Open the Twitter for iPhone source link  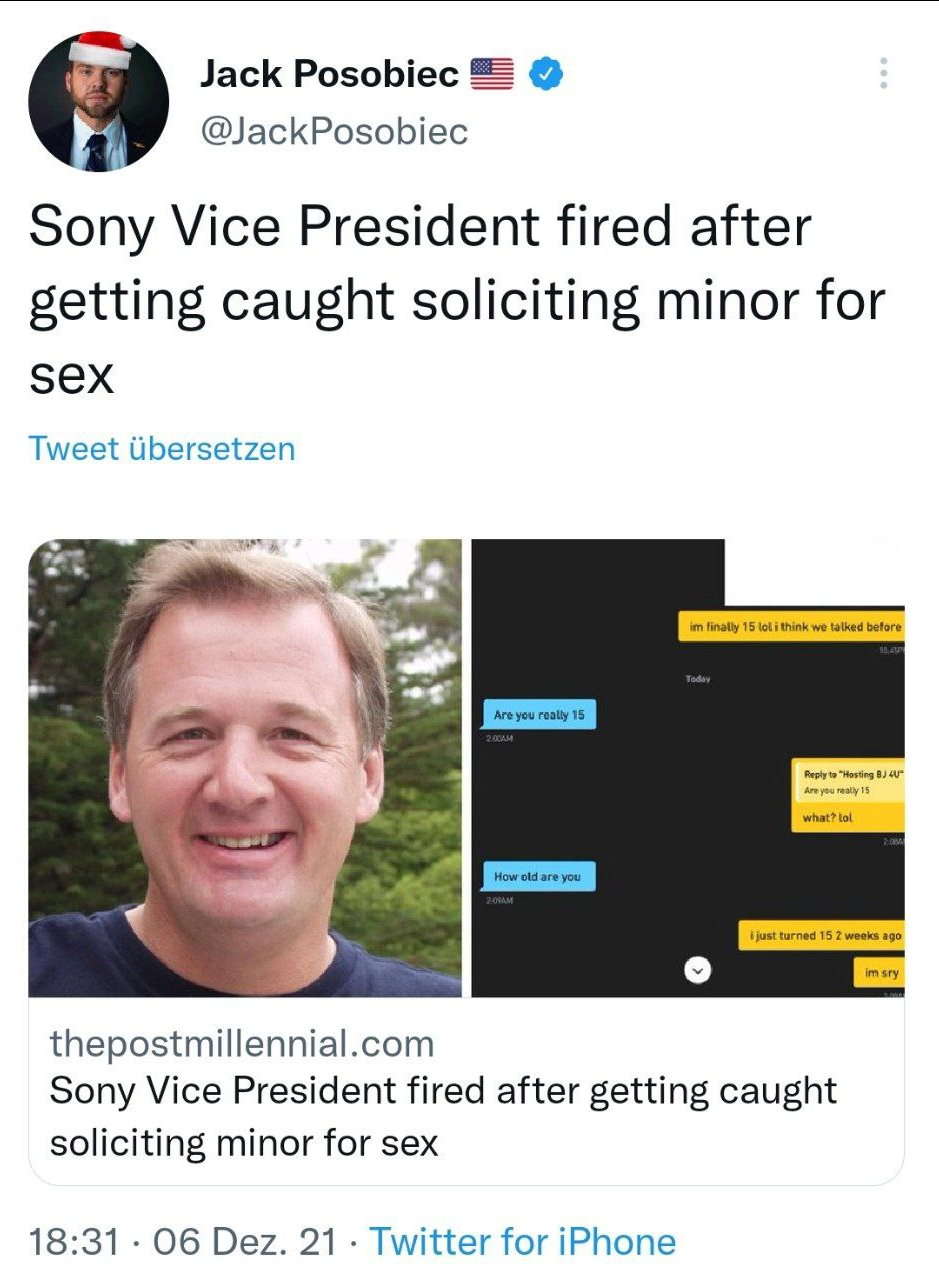click(x=523, y=1242)
